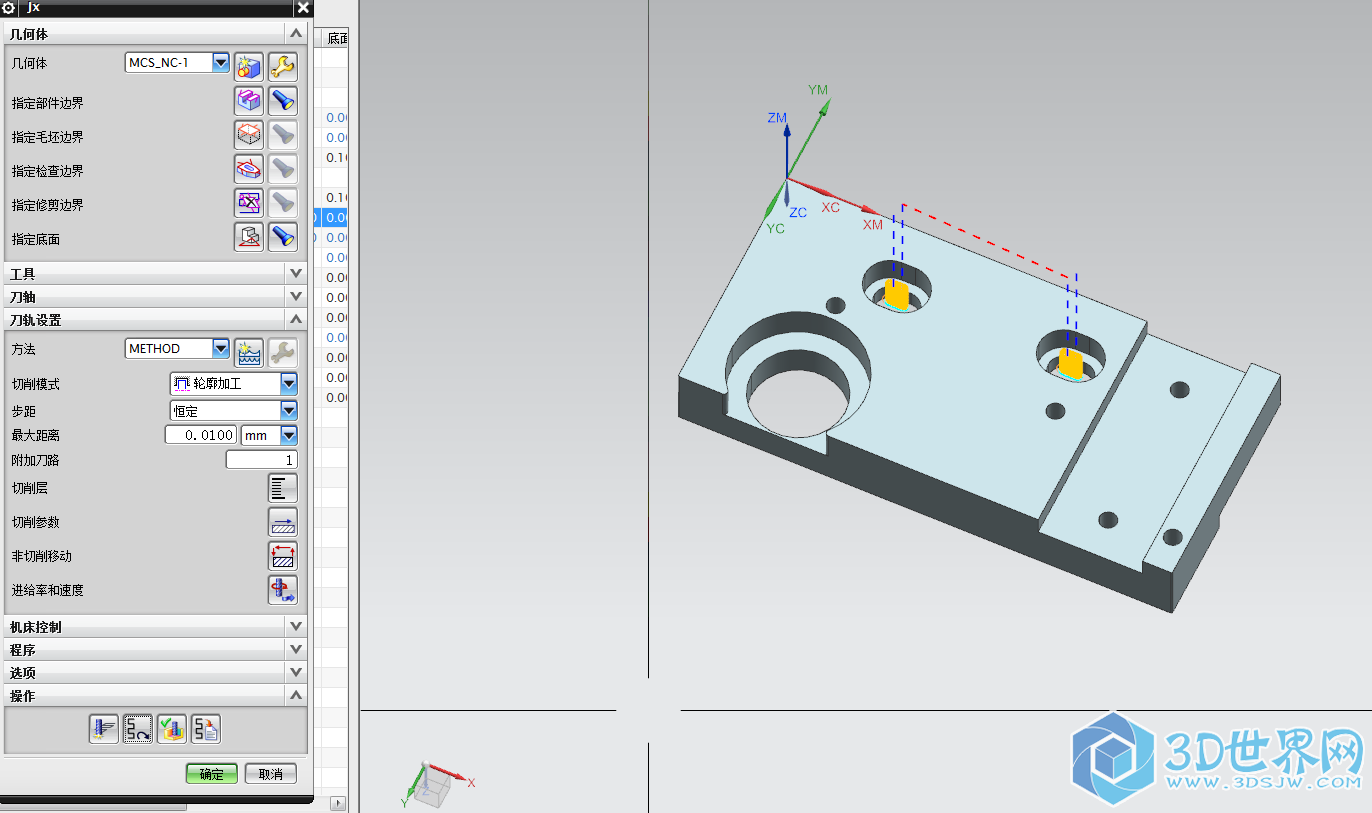Expand the Tool (工具) section
Screen dimensions: 1372x813
pyautogui.click(x=295, y=273)
